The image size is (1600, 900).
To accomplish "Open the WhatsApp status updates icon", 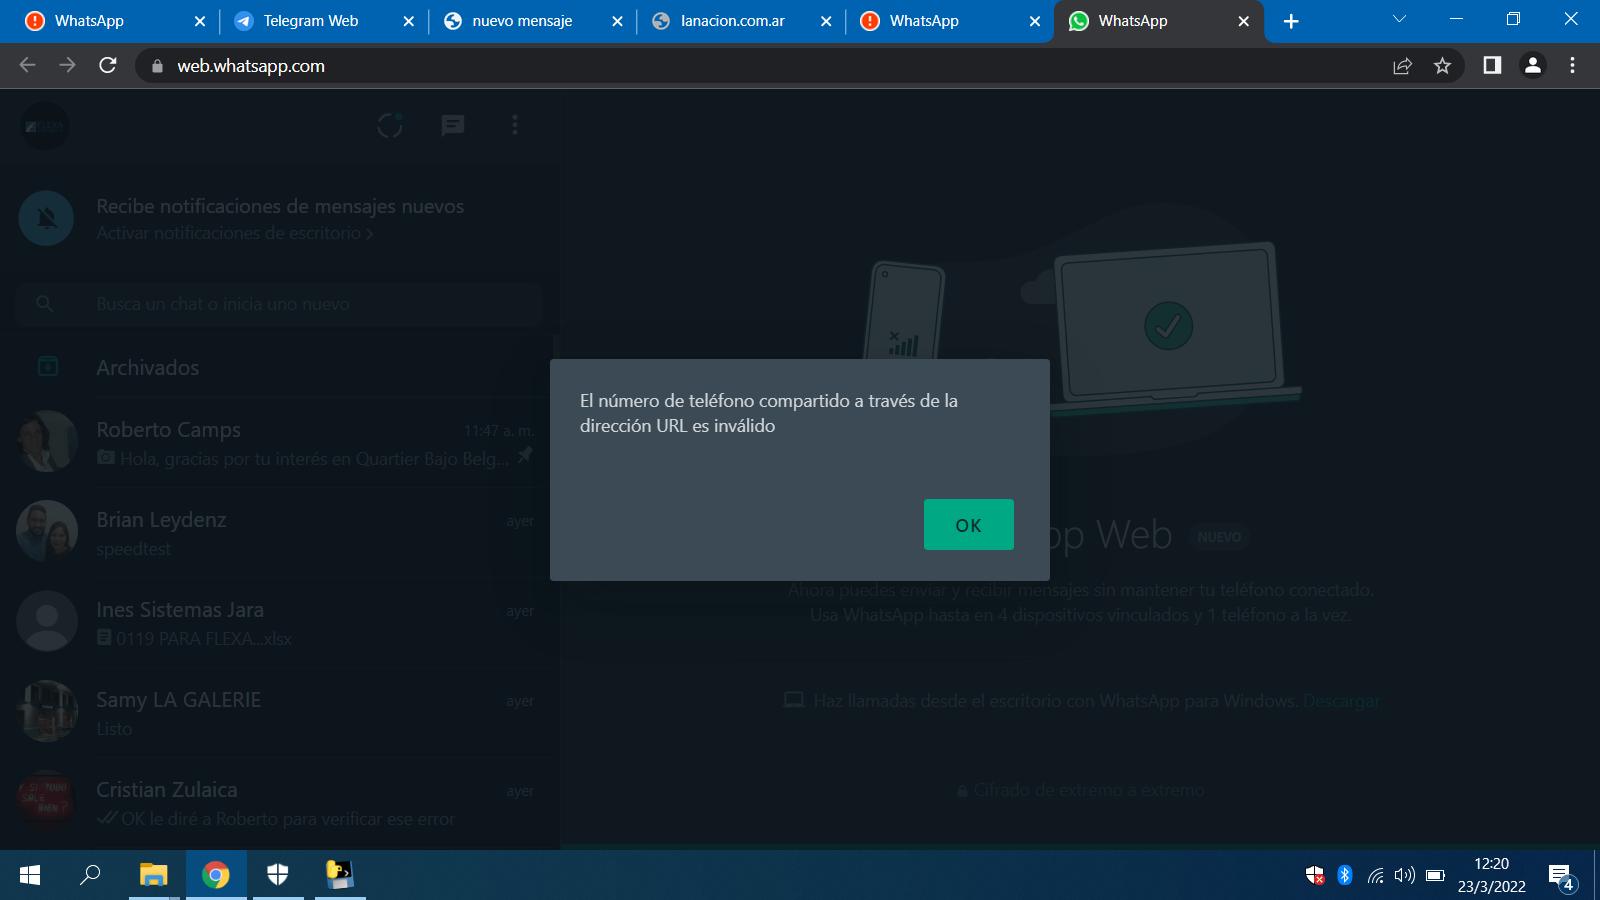I will [389, 125].
